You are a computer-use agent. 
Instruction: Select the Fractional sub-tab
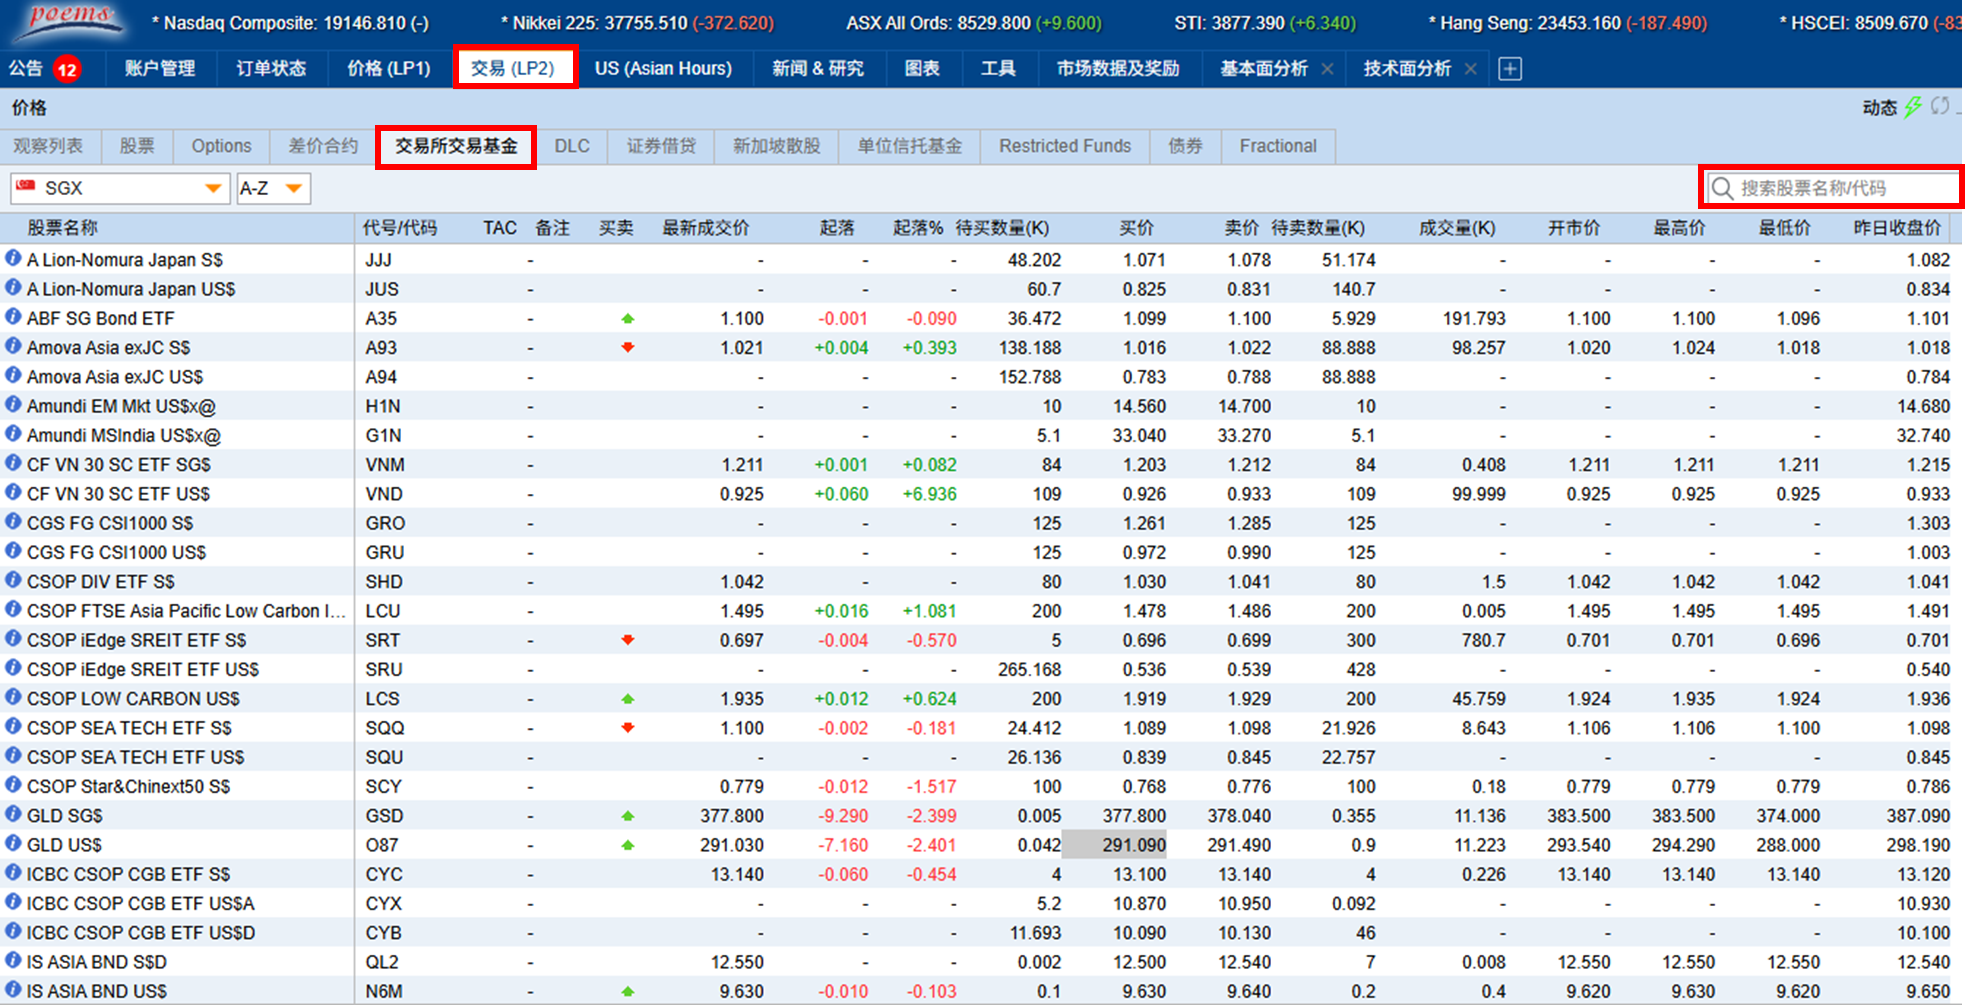[1278, 146]
